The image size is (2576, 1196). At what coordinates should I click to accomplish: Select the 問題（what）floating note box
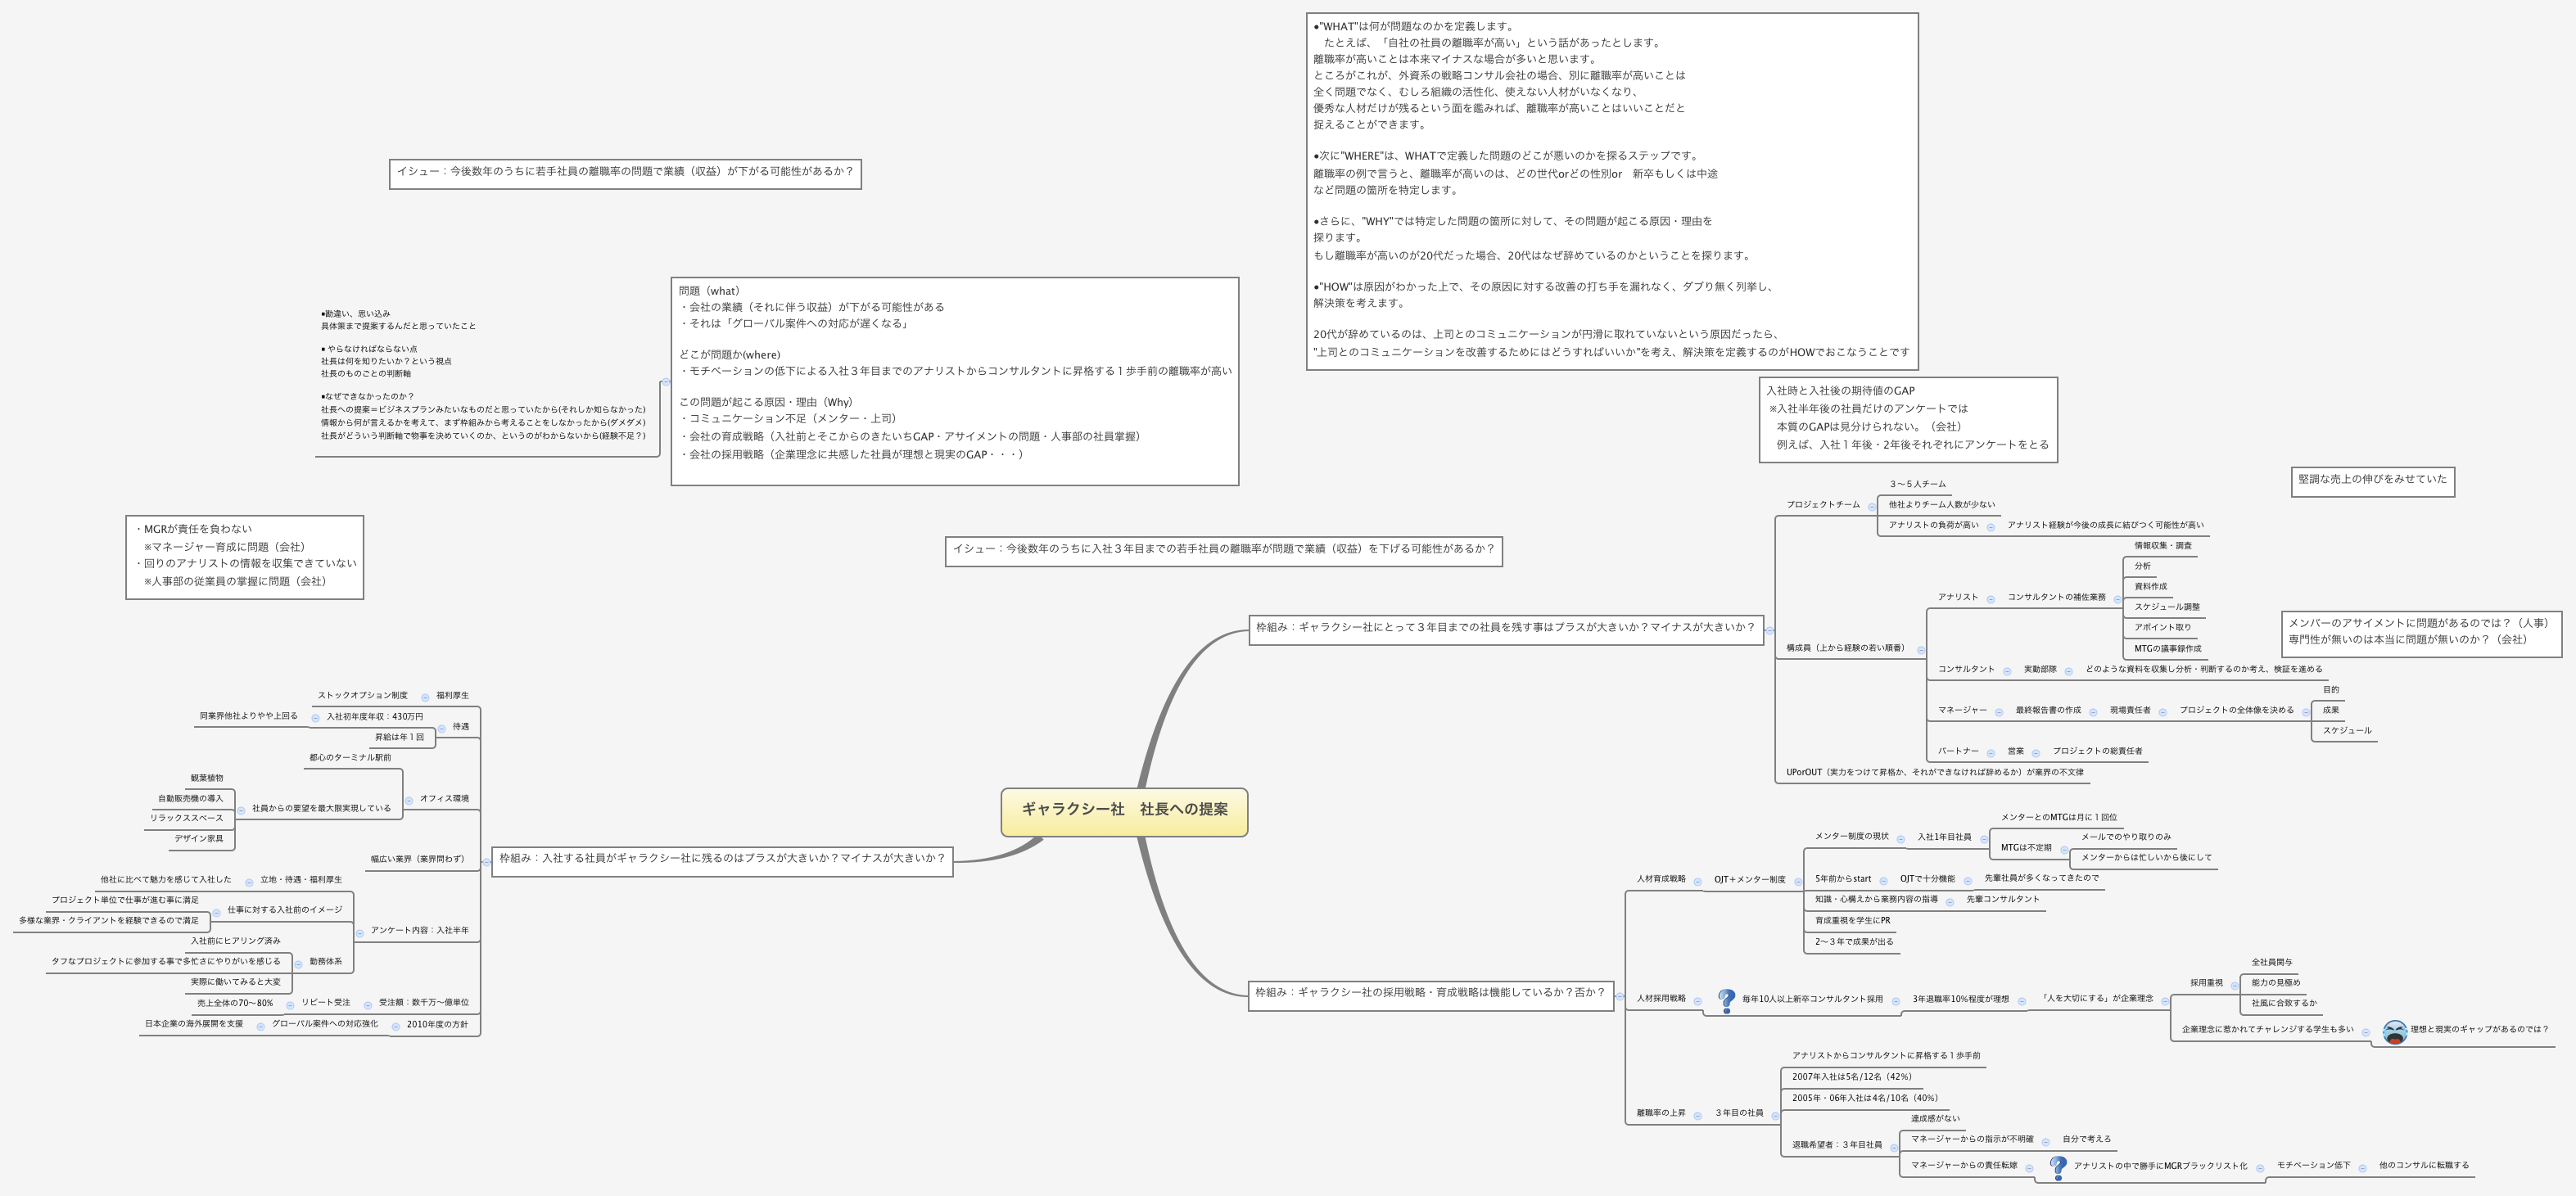954,380
